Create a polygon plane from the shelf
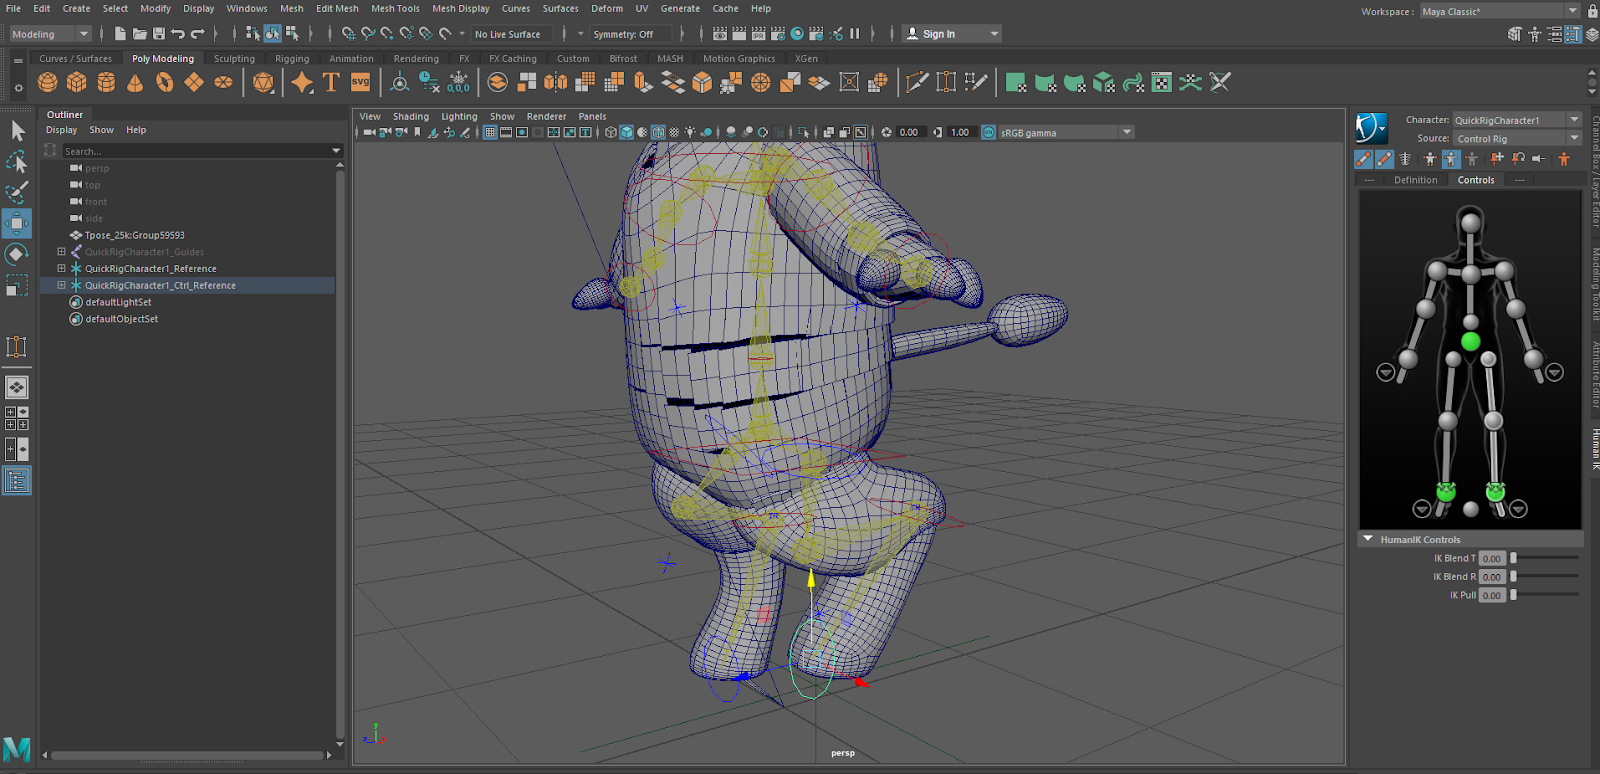 pos(194,83)
